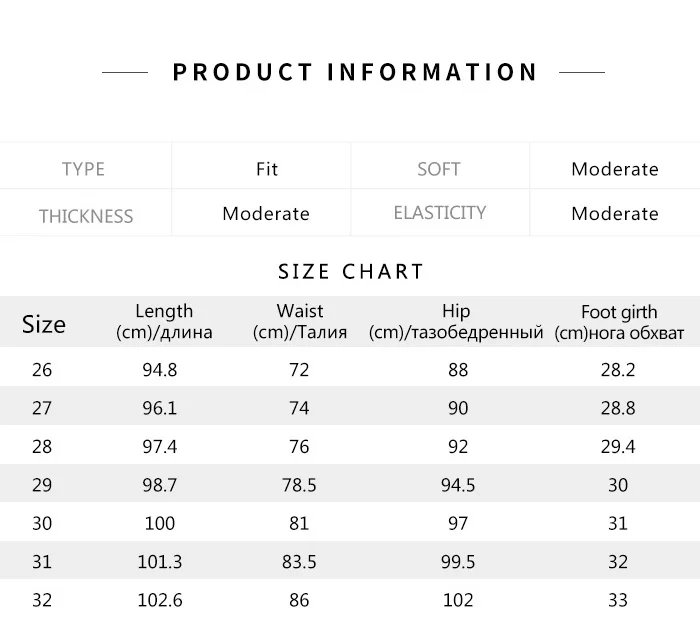This screenshot has height=618, width=700.
Task: Click length value 102.6
Action: [x=160, y=600]
